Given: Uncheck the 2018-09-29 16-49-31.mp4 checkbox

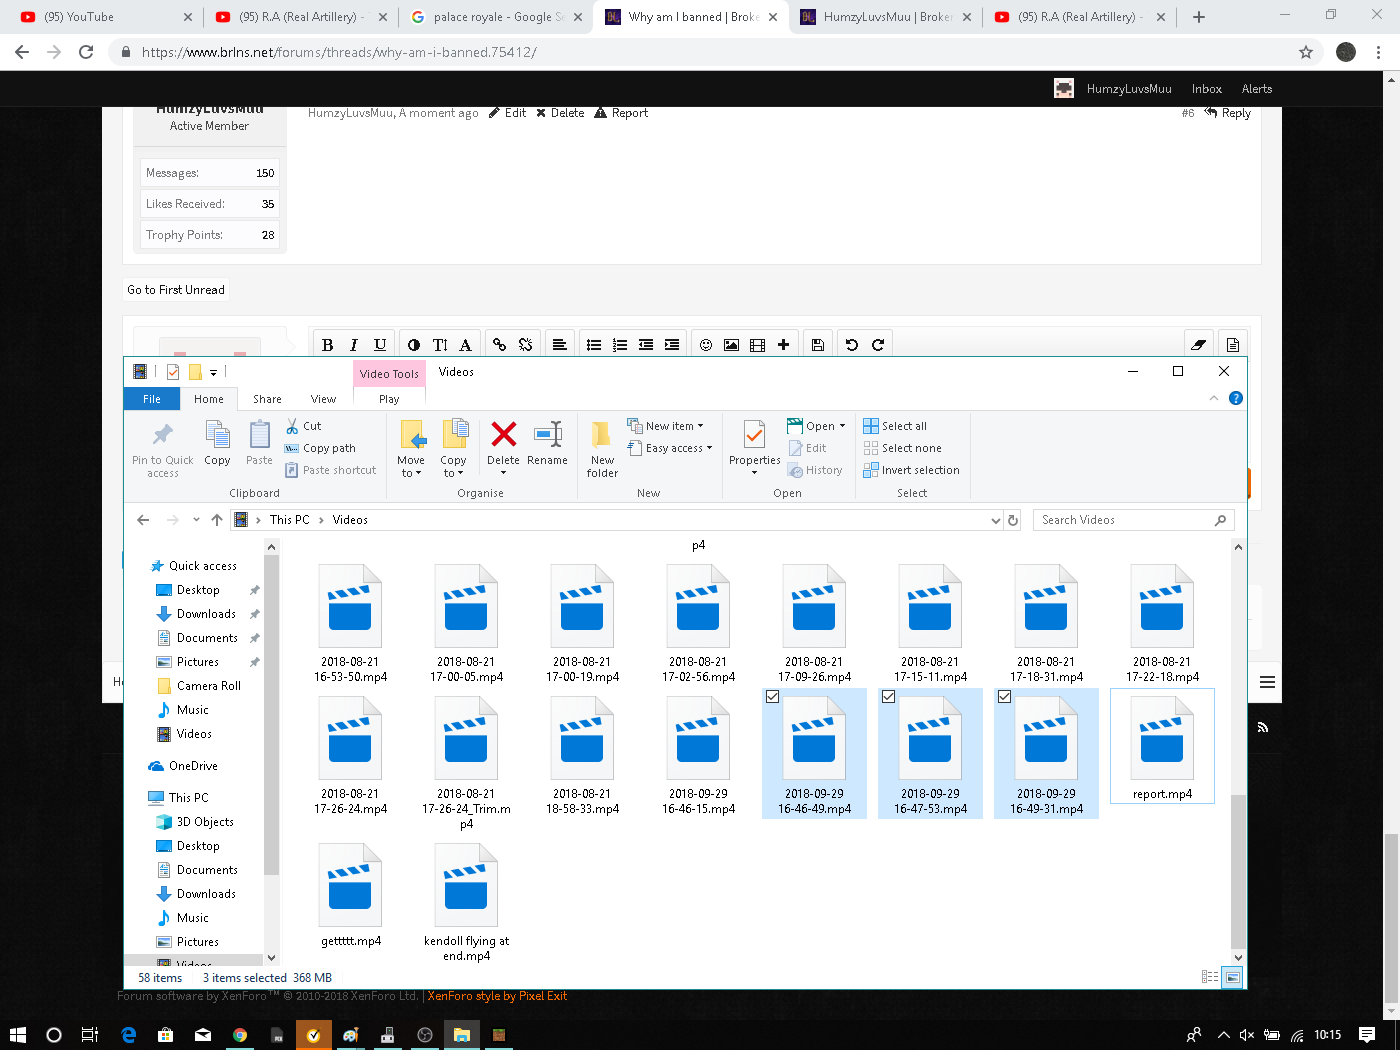Looking at the screenshot, I should tap(1004, 697).
